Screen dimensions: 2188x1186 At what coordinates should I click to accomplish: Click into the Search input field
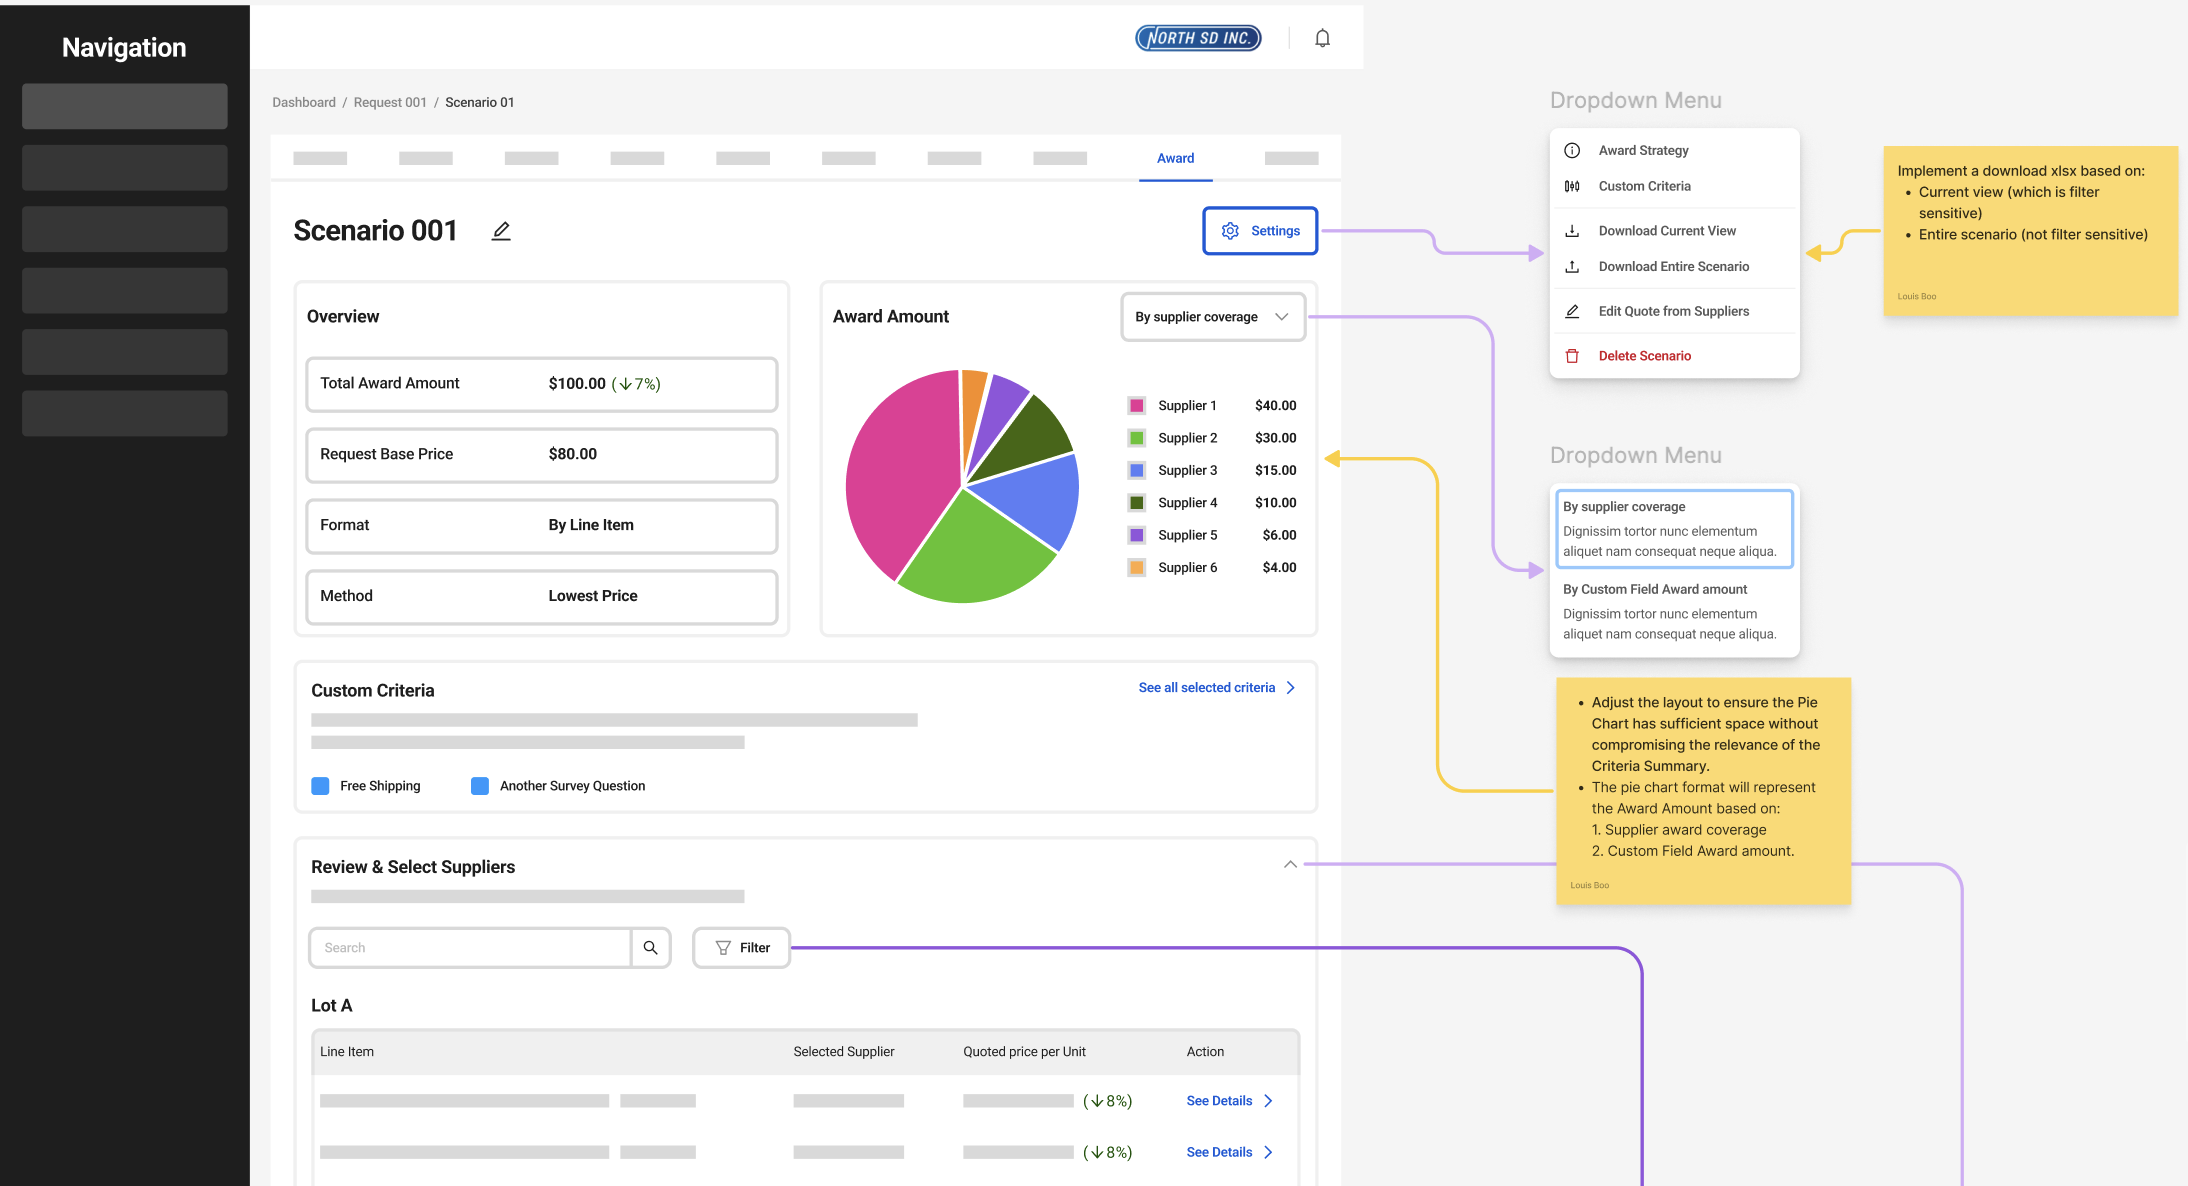(470, 947)
